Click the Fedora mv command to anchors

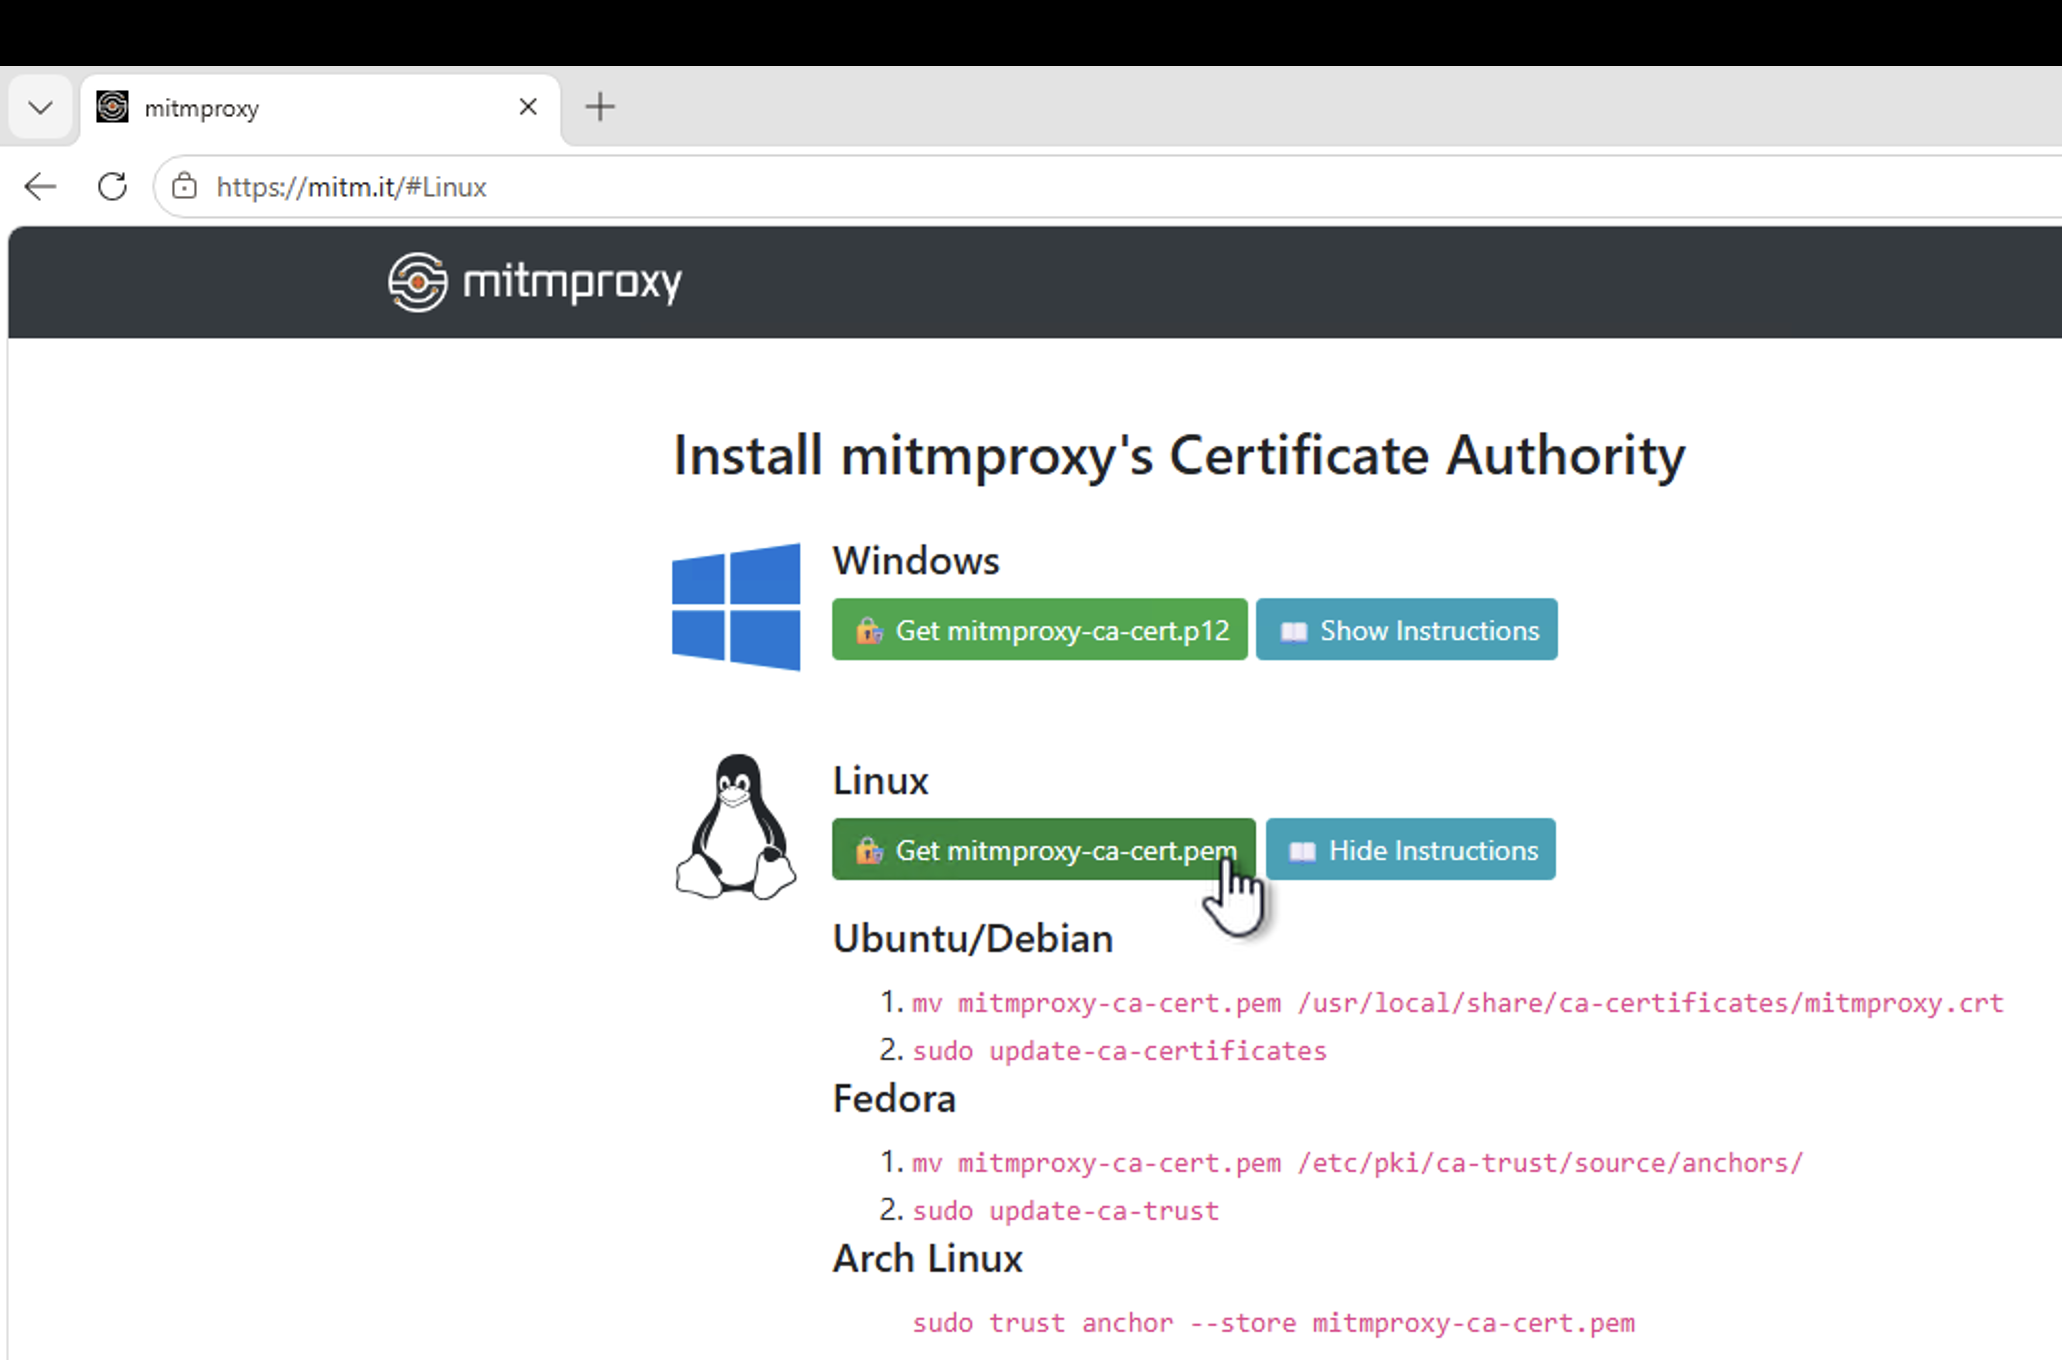click(x=1358, y=1163)
